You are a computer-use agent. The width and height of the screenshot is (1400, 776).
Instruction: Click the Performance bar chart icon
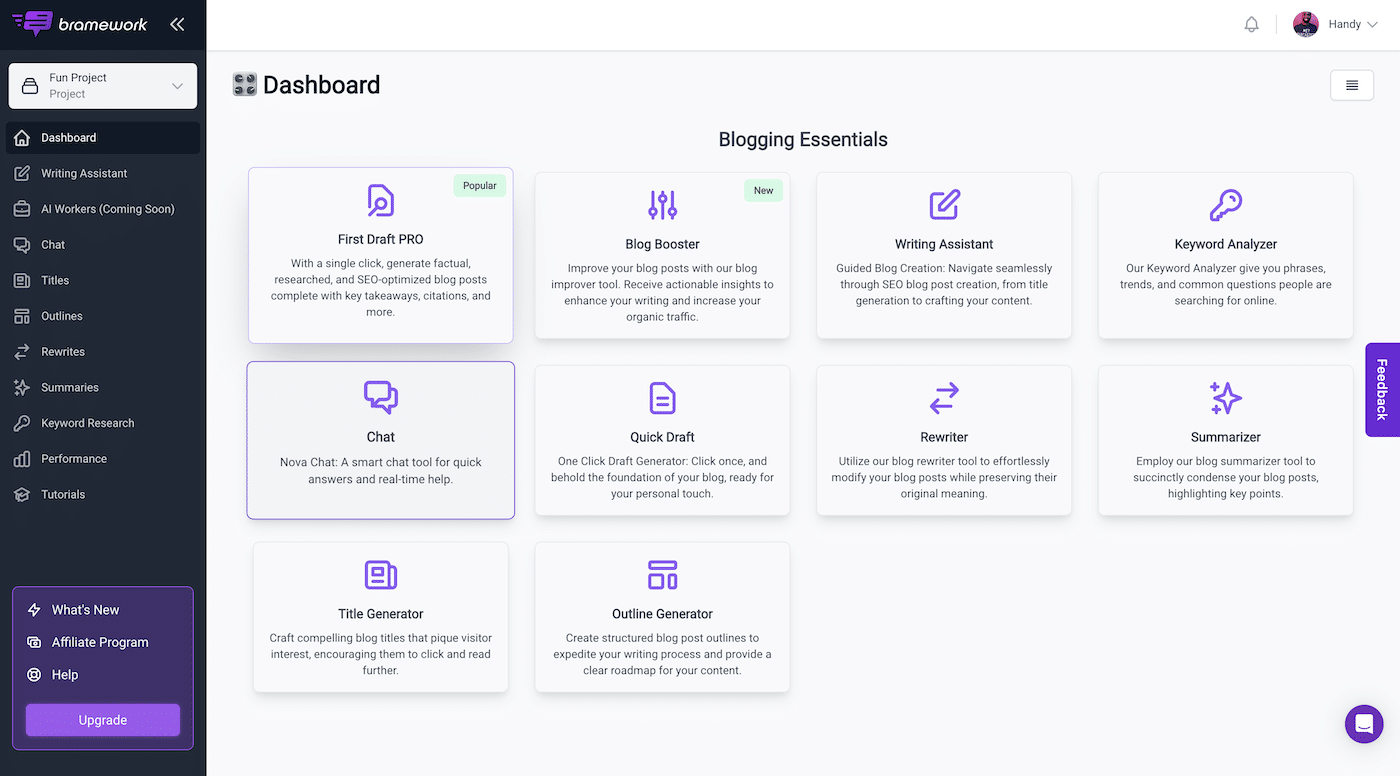click(22, 459)
